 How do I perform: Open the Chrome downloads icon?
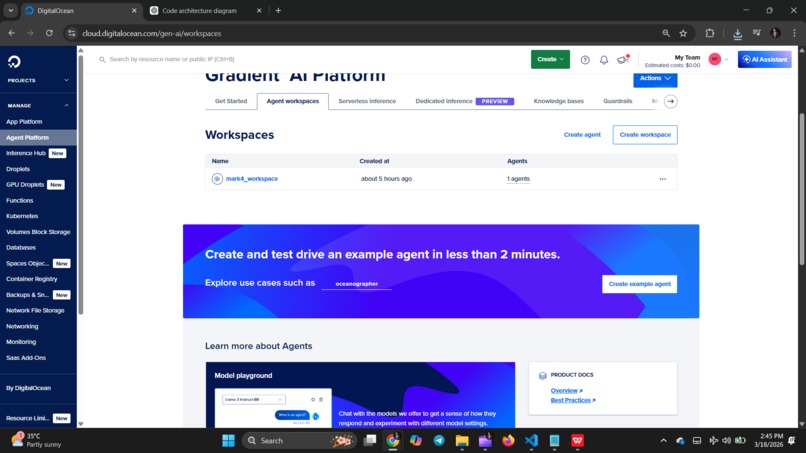[737, 33]
